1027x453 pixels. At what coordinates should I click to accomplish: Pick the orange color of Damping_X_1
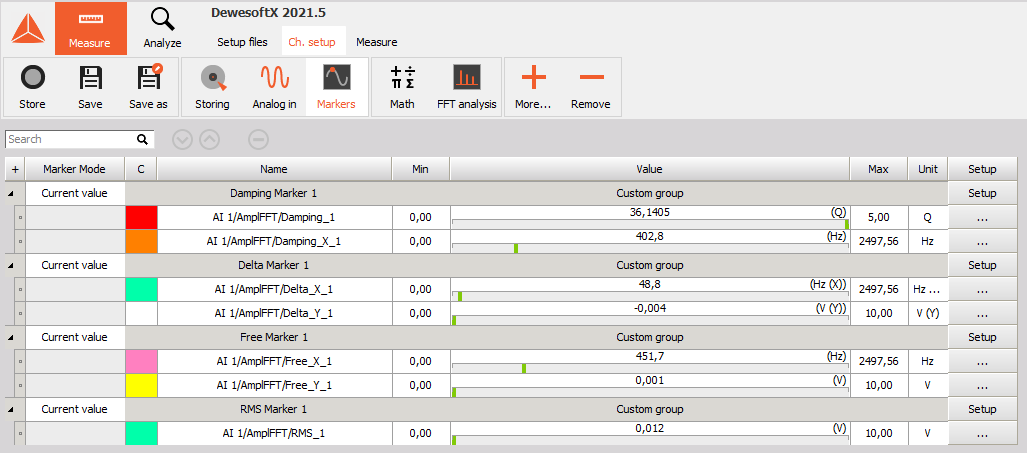click(x=141, y=242)
